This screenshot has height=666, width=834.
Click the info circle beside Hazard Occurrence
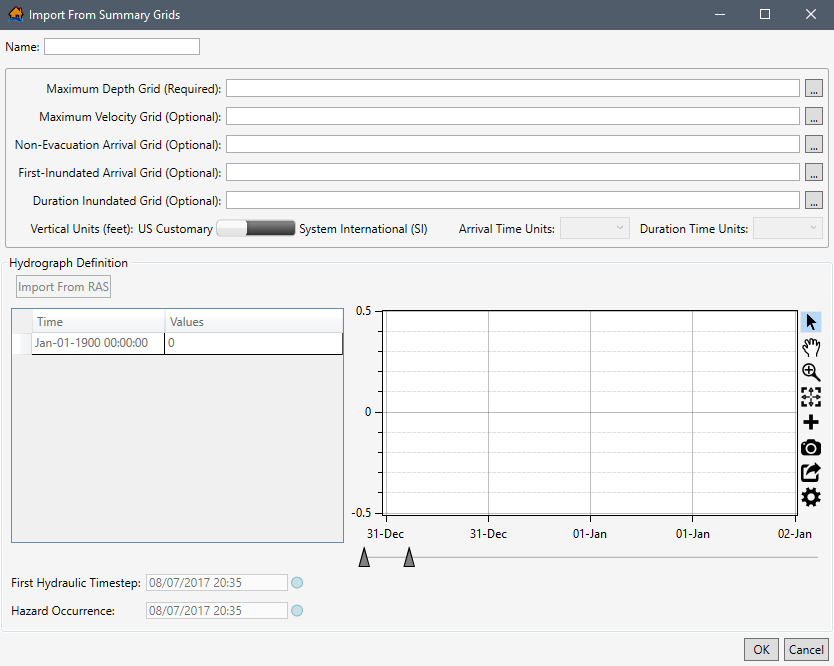(x=297, y=610)
